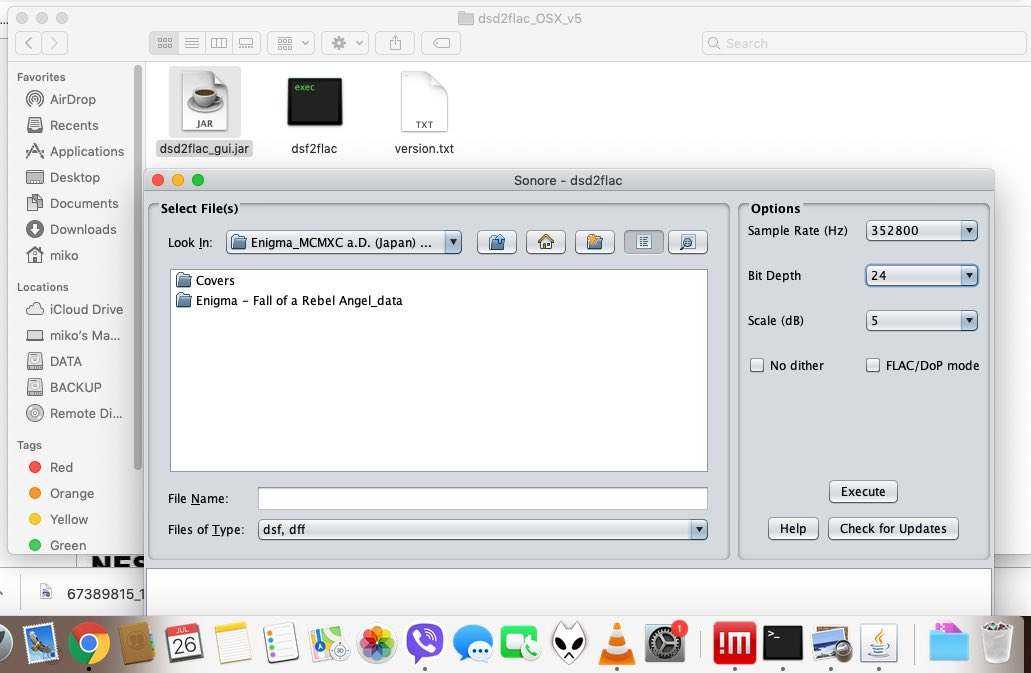Open the miko home folder in sidebar

51,256
